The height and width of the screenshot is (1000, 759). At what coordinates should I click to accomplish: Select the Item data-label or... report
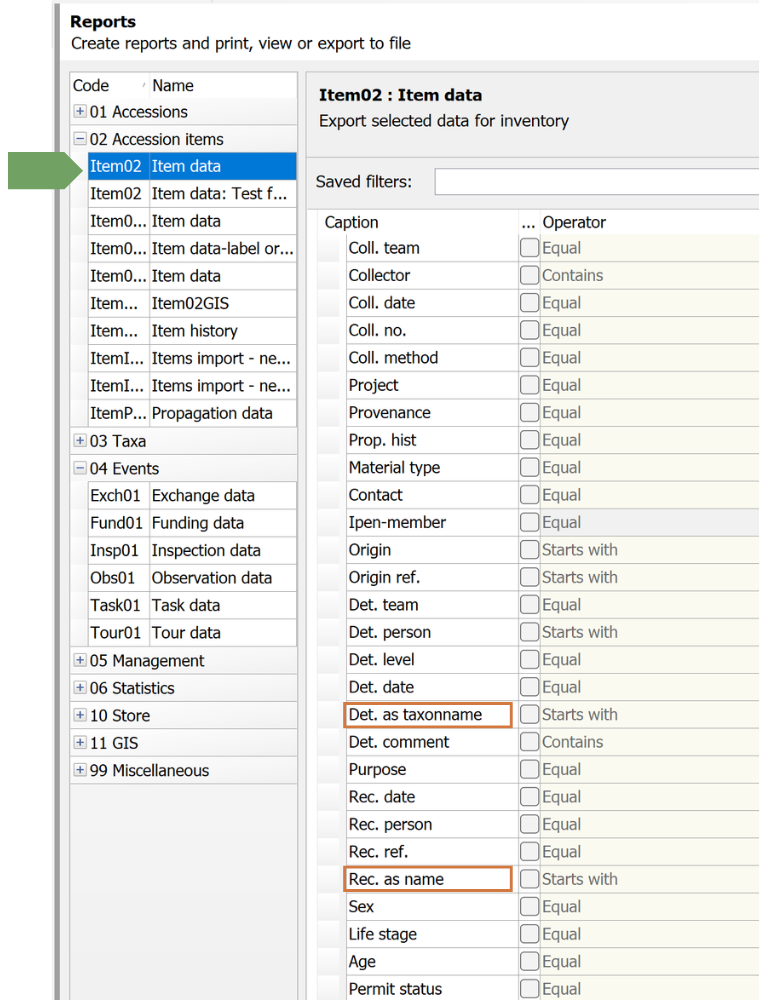192,248
